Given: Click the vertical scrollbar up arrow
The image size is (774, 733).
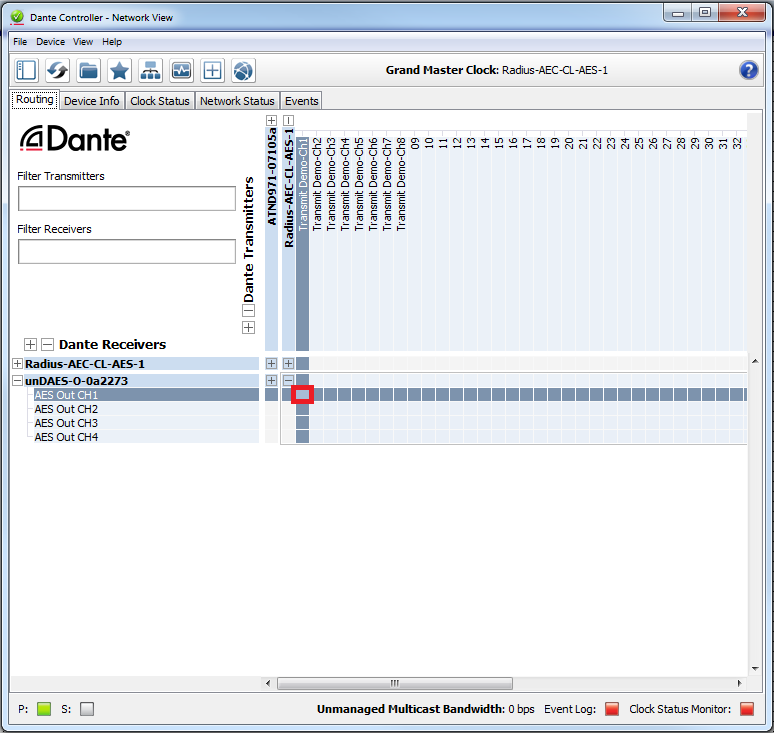Looking at the screenshot, I should (x=755, y=361).
